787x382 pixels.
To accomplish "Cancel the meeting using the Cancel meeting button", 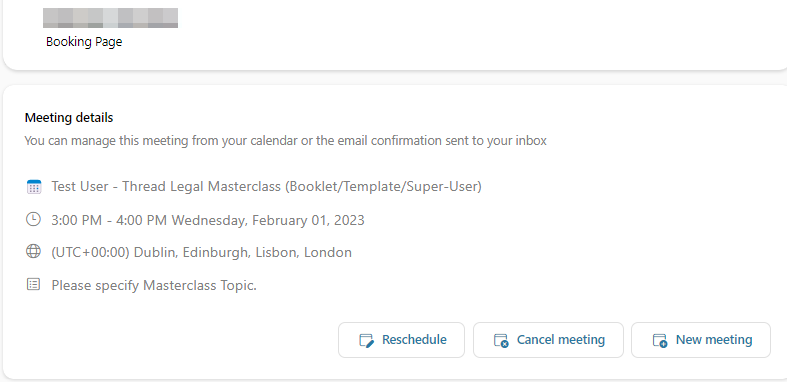I will click(x=548, y=340).
